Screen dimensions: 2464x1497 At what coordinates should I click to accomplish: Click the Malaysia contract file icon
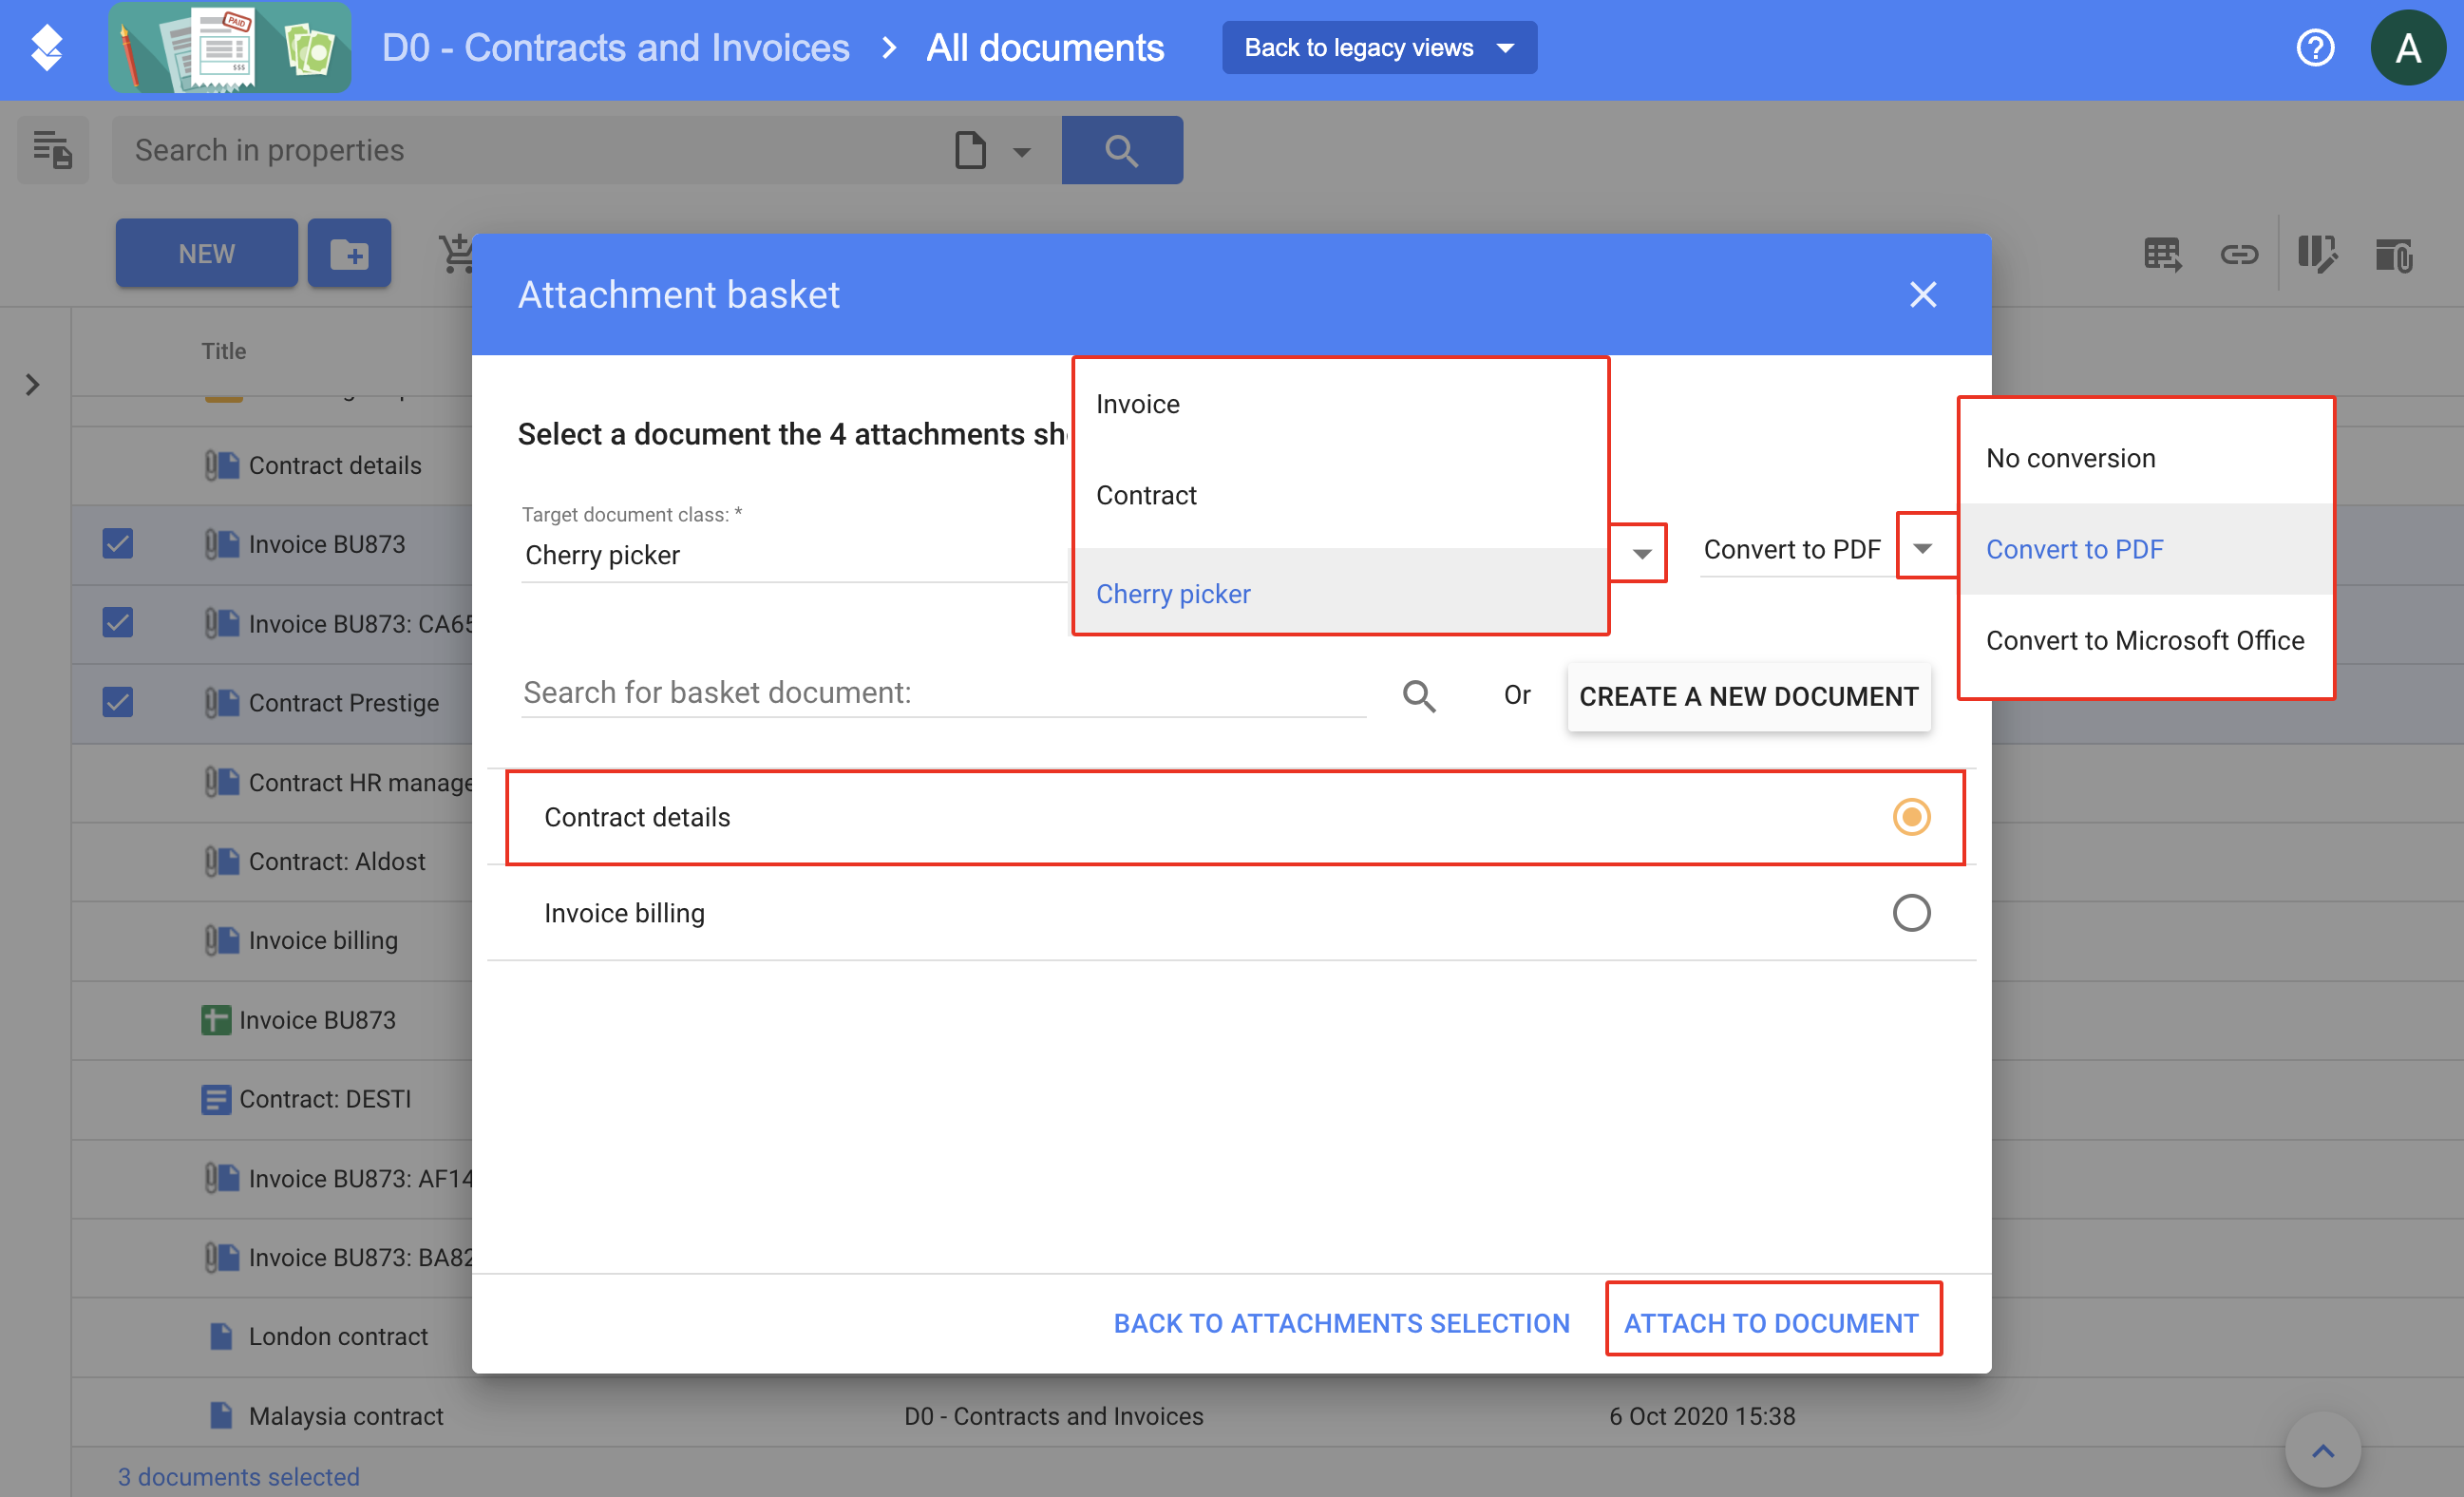221,1415
